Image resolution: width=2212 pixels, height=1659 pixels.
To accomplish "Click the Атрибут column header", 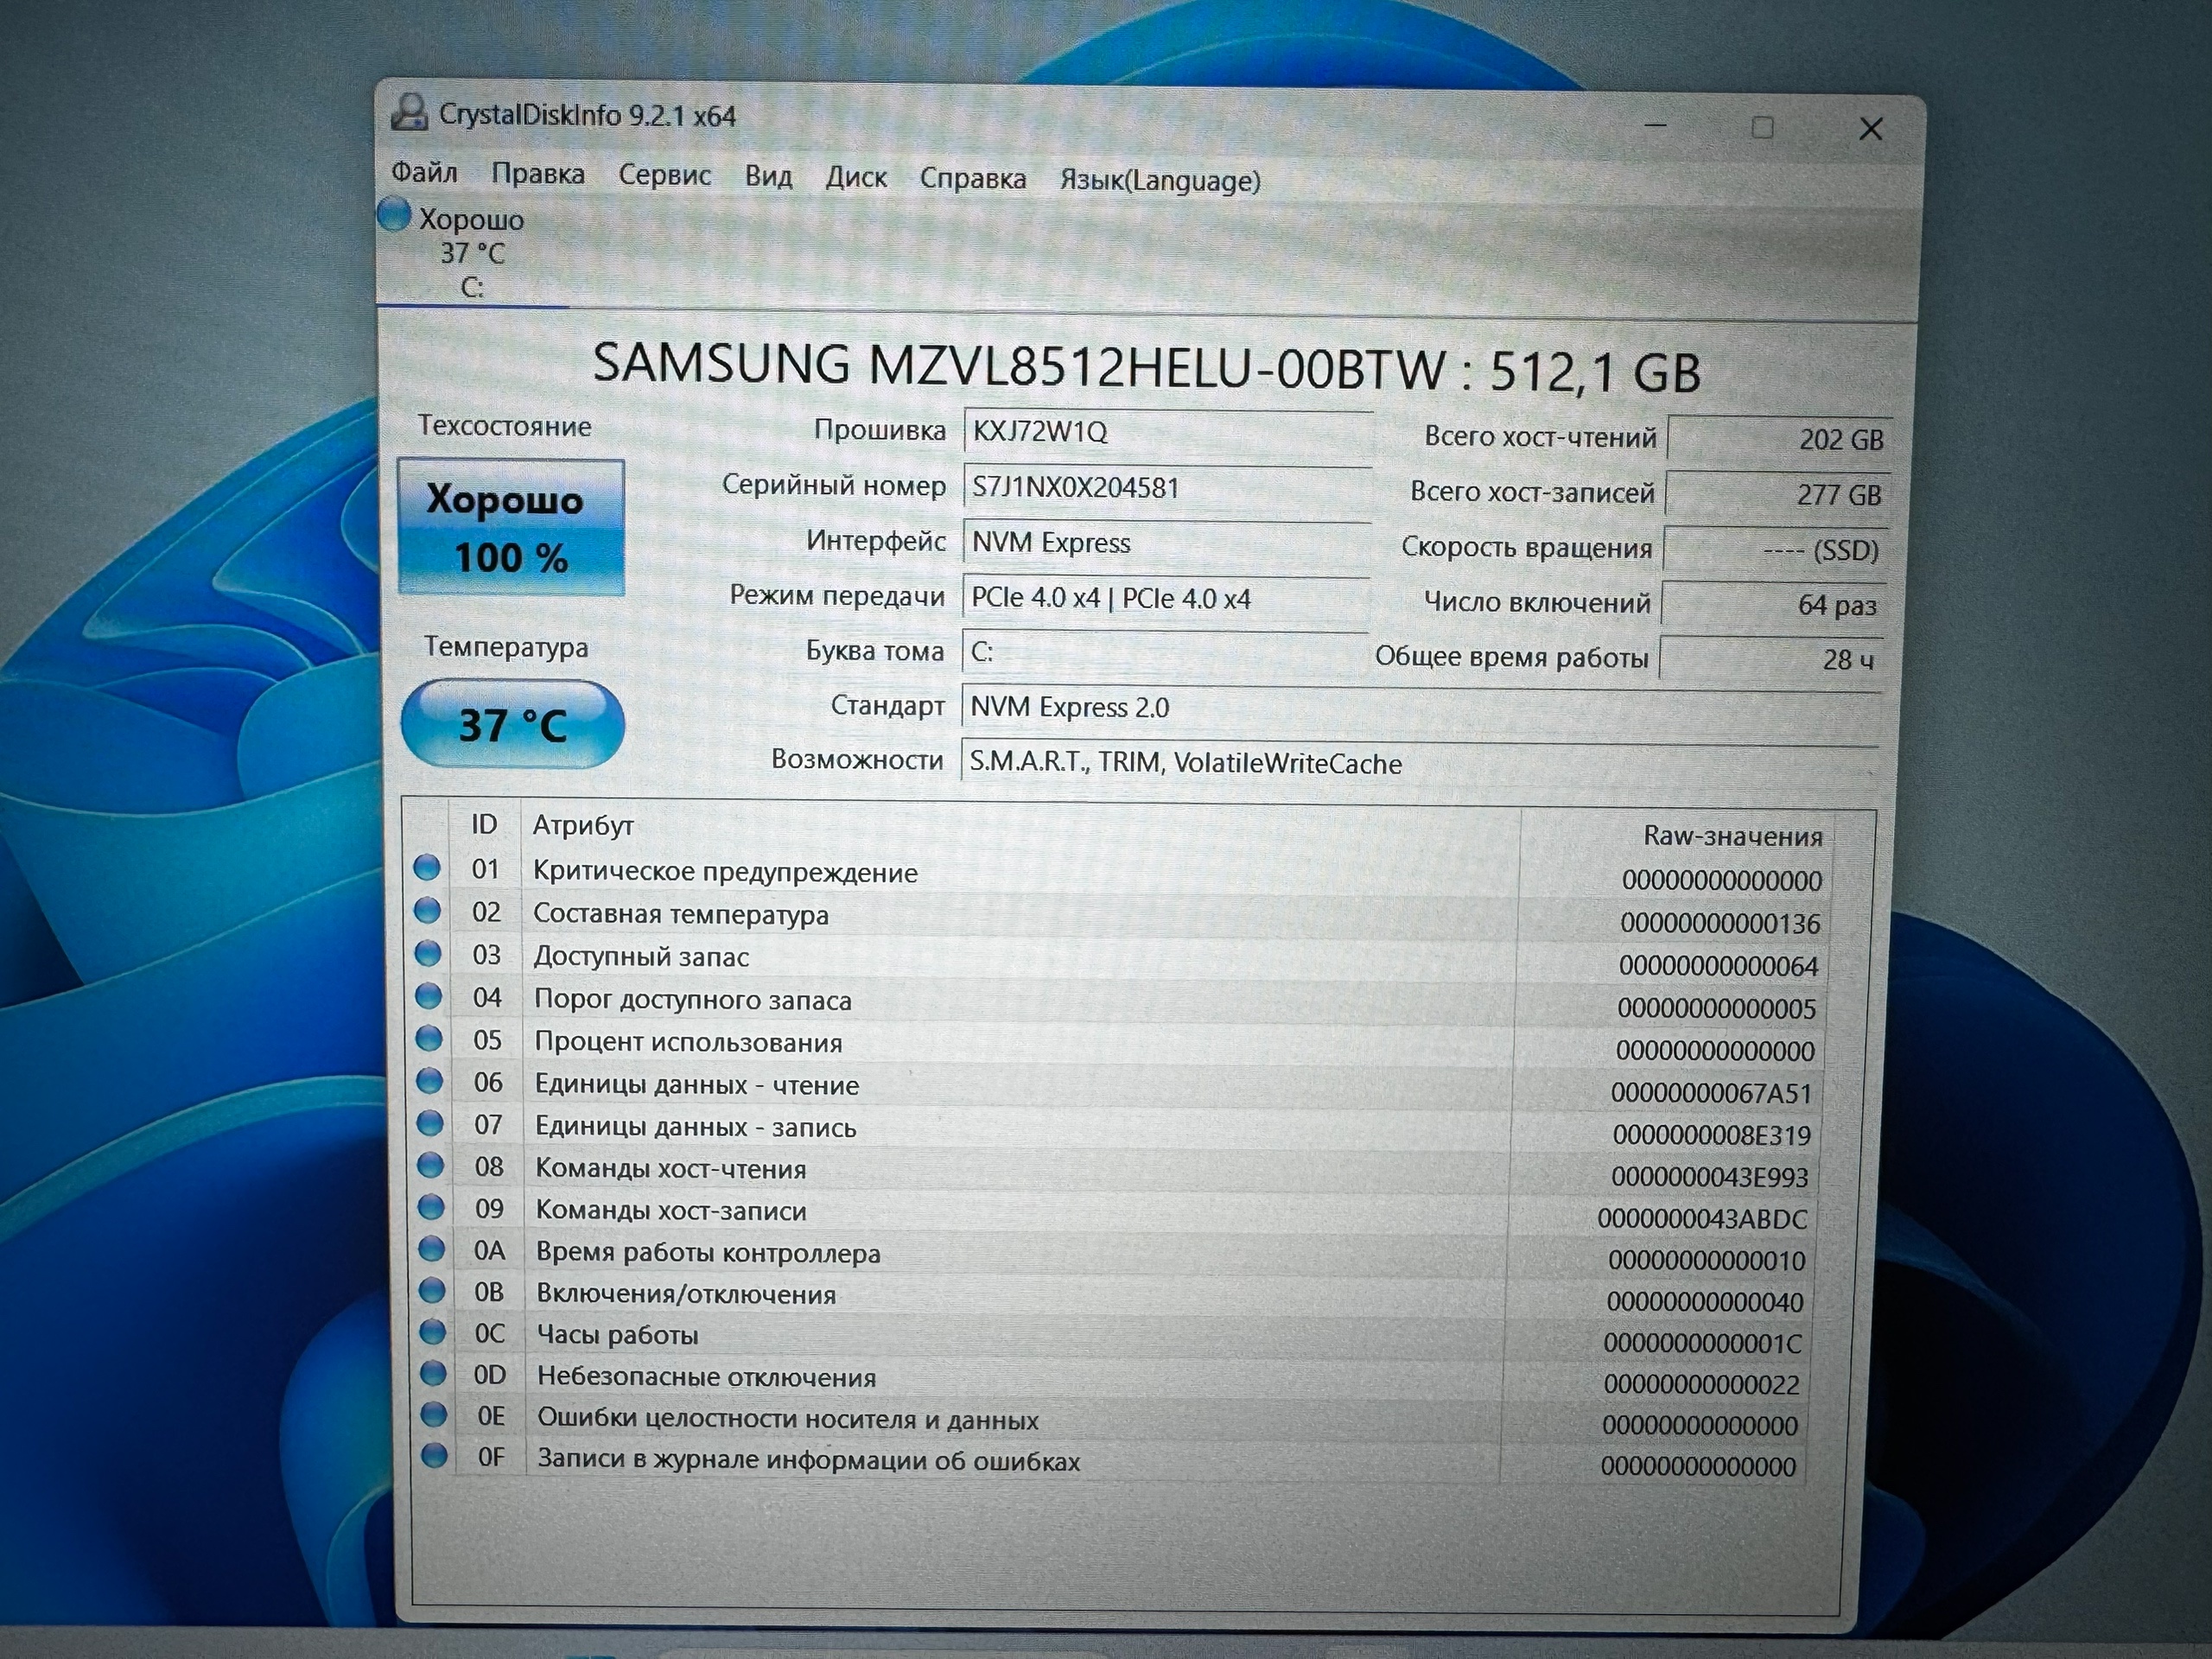I will pyautogui.click(x=583, y=825).
